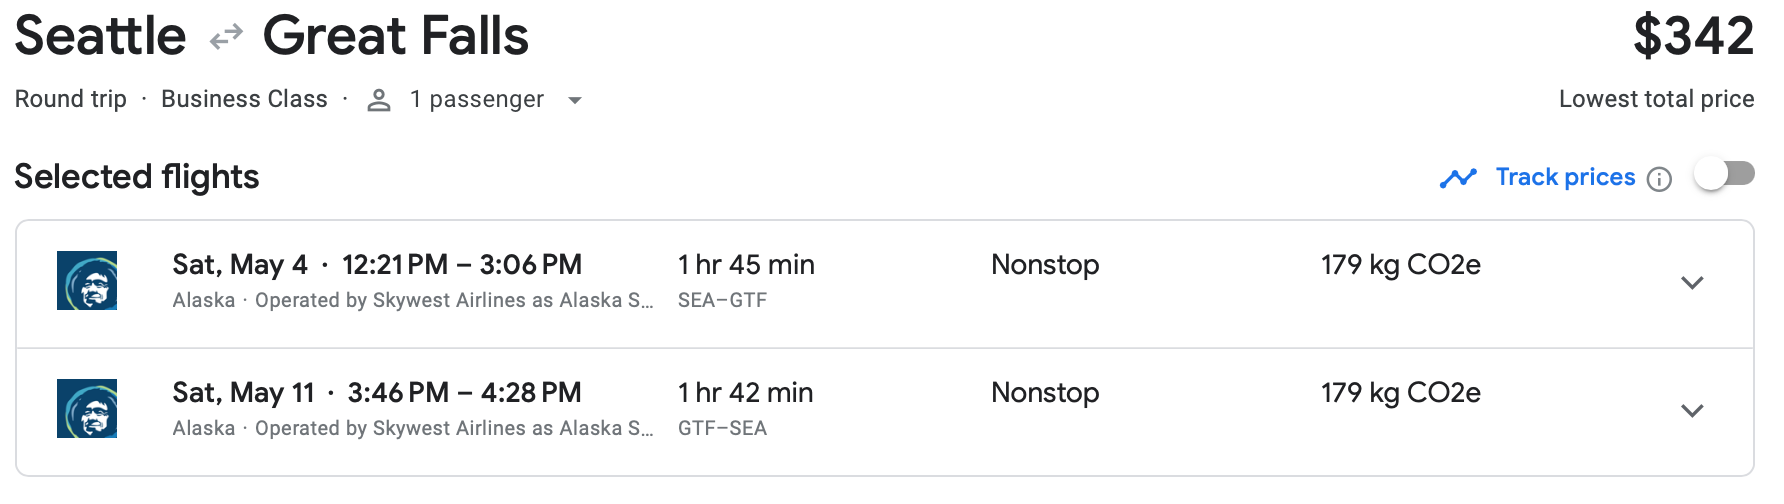This screenshot has height=504, width=1784.
Task: Toggle the Track prices switch
Action: pos(1724,175)
